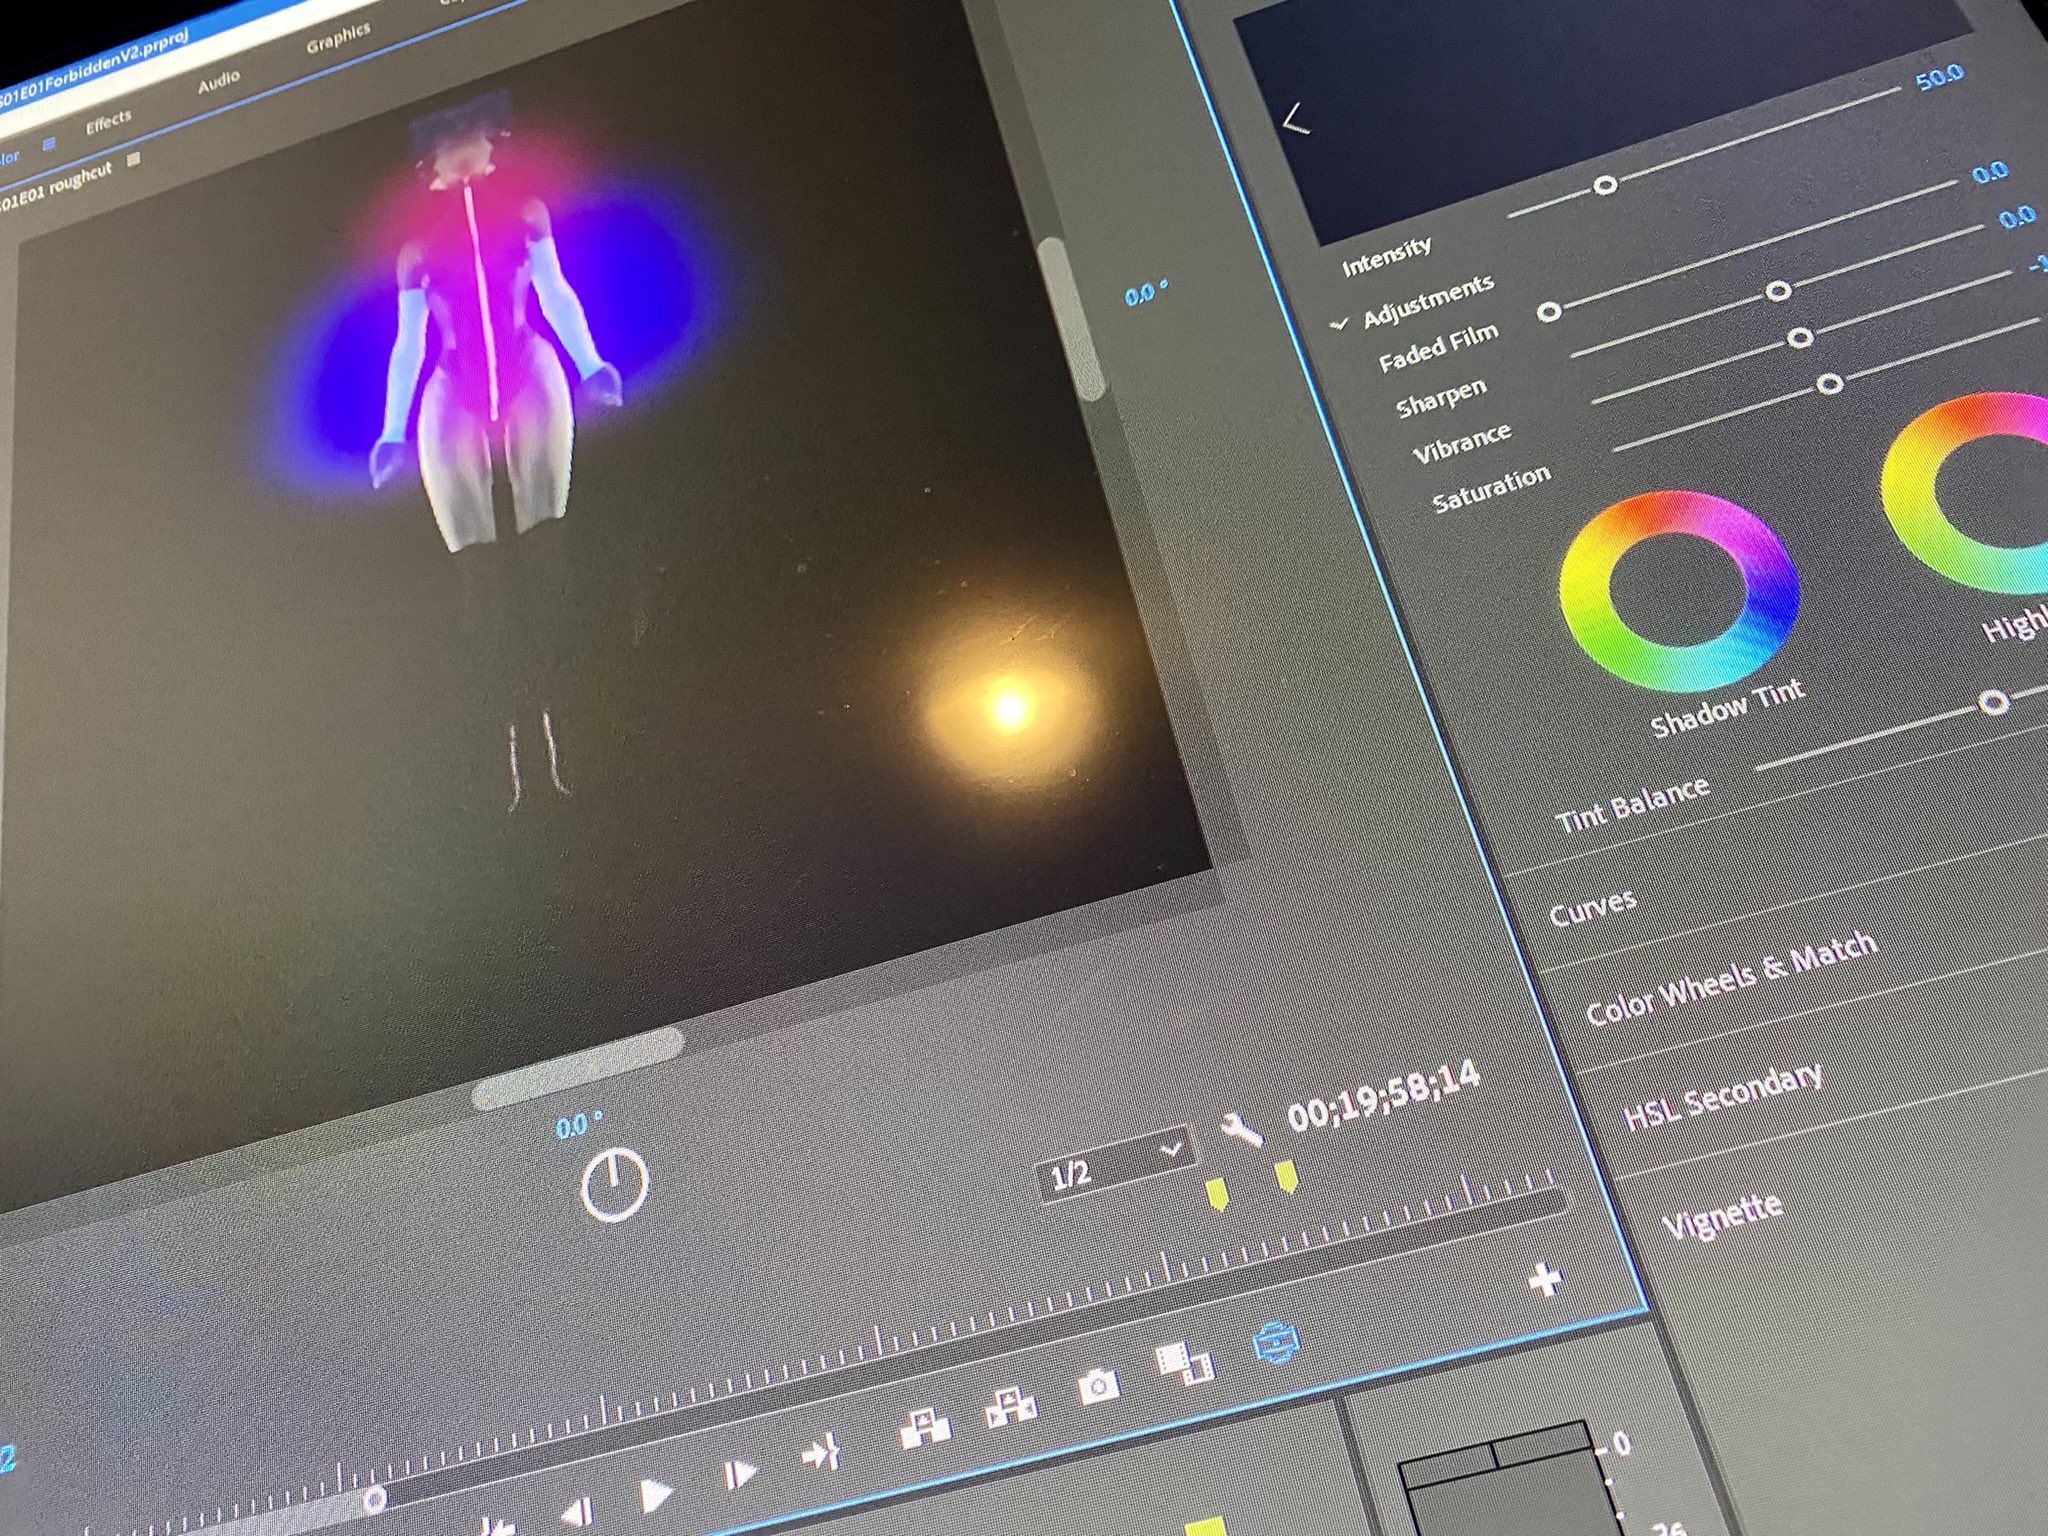This screenshot has width=2048, height=1536.
Task: Click the Sharpen value 0.0
Action: 2016,217
